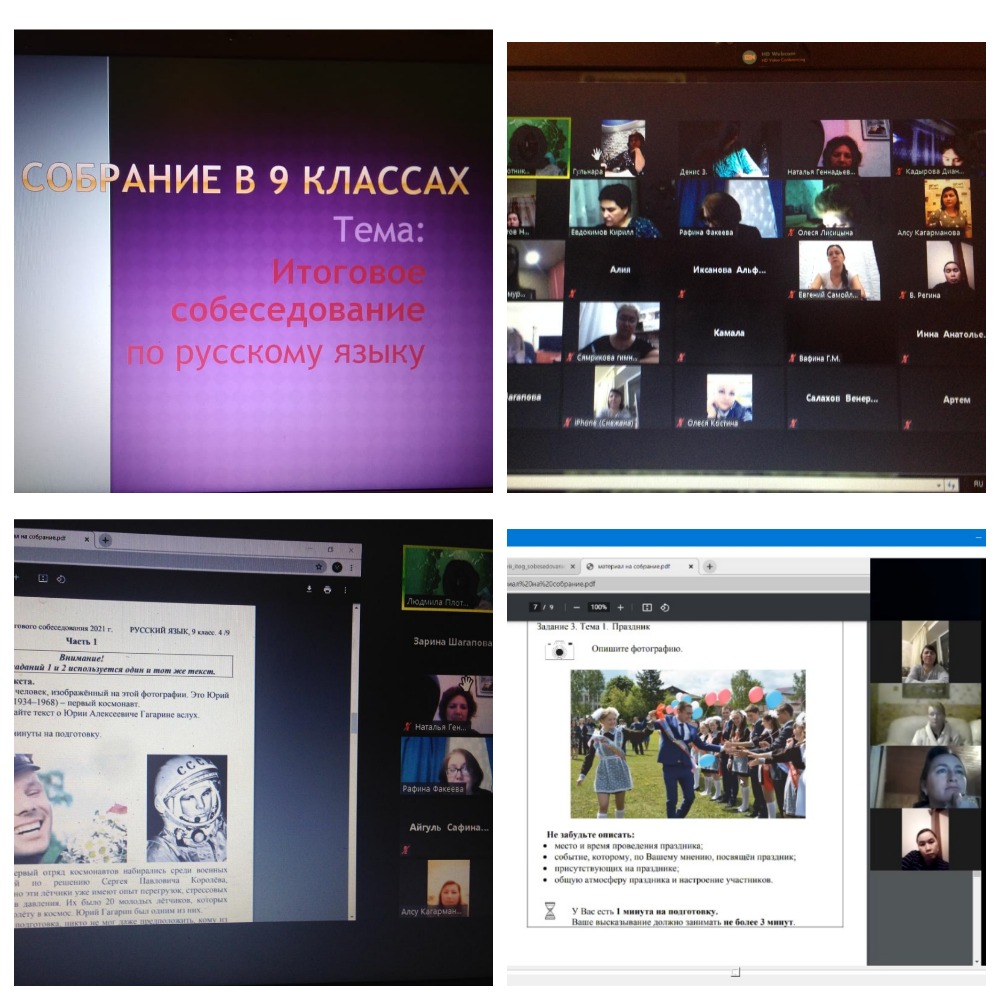Click the download icon in the PDF toolbar
This screenshot has width=1000, height=1000.
tap(309, 590)
